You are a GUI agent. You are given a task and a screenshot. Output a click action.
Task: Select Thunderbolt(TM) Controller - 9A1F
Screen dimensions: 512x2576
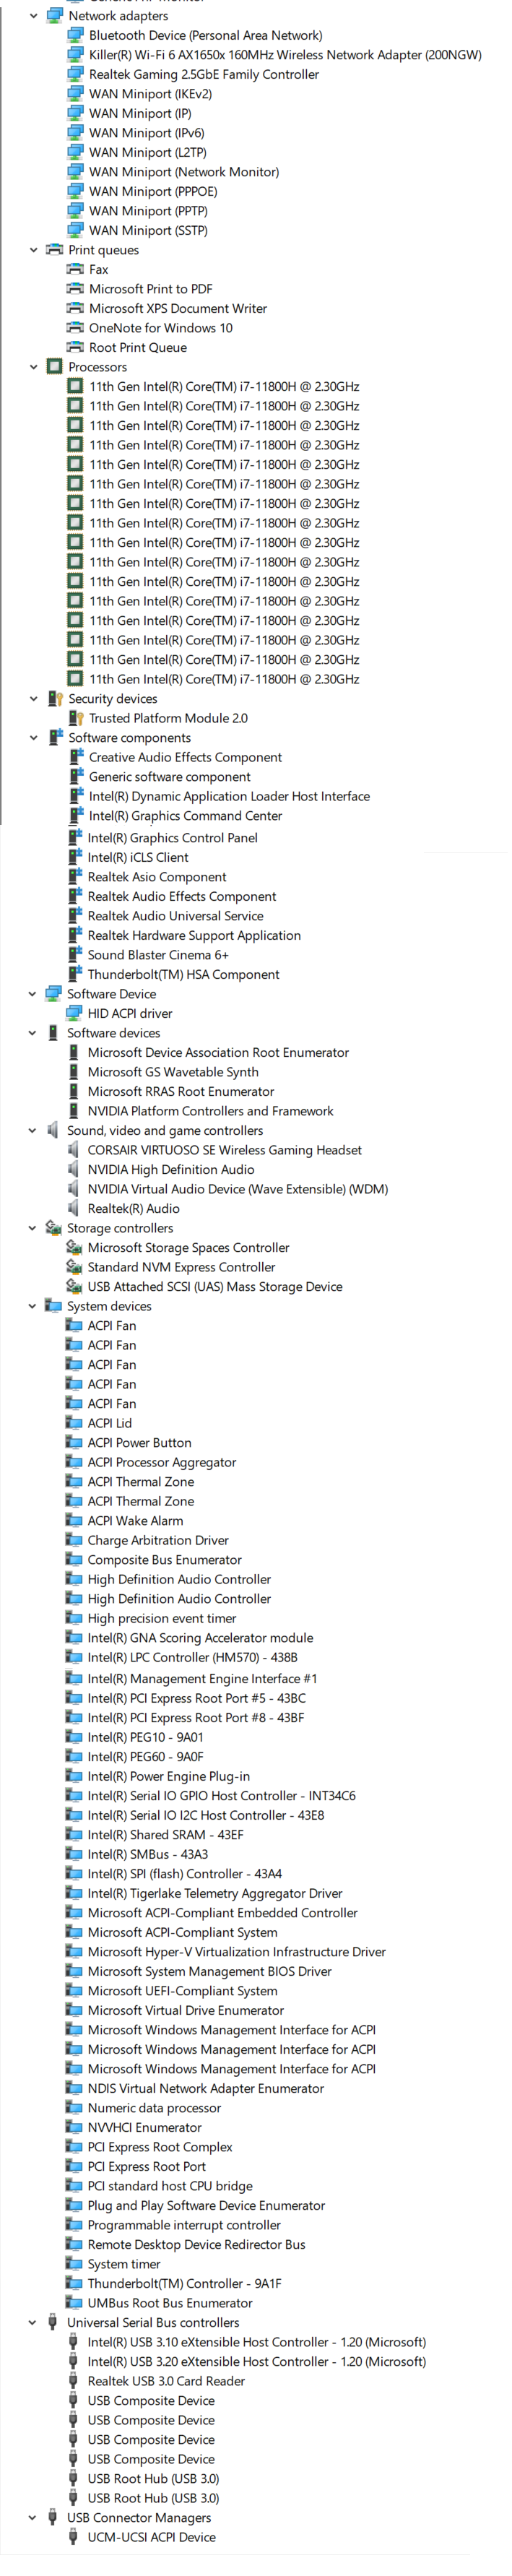coord(184,2284)
